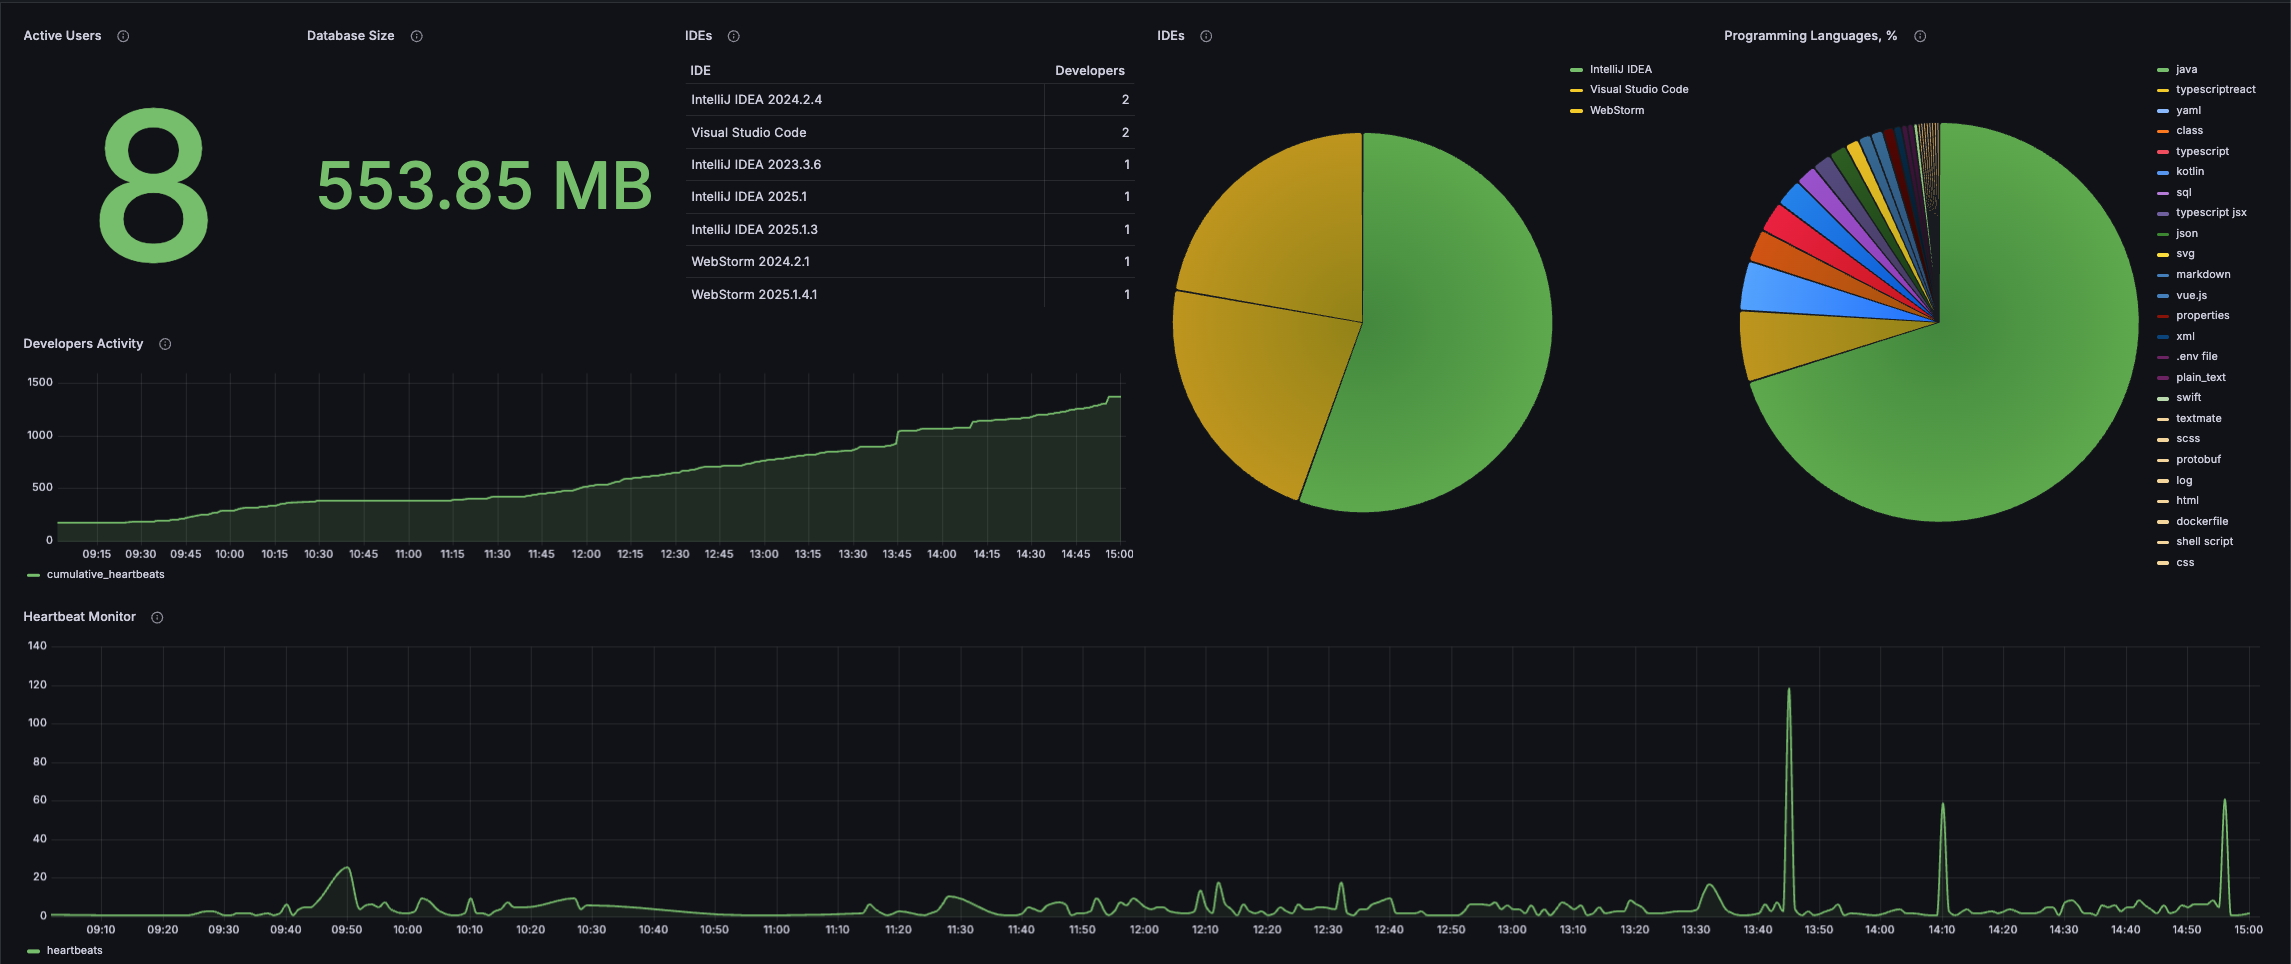Click the java color swatch in the legend
Viewport: 2291px width, 964px height.
2163,70
